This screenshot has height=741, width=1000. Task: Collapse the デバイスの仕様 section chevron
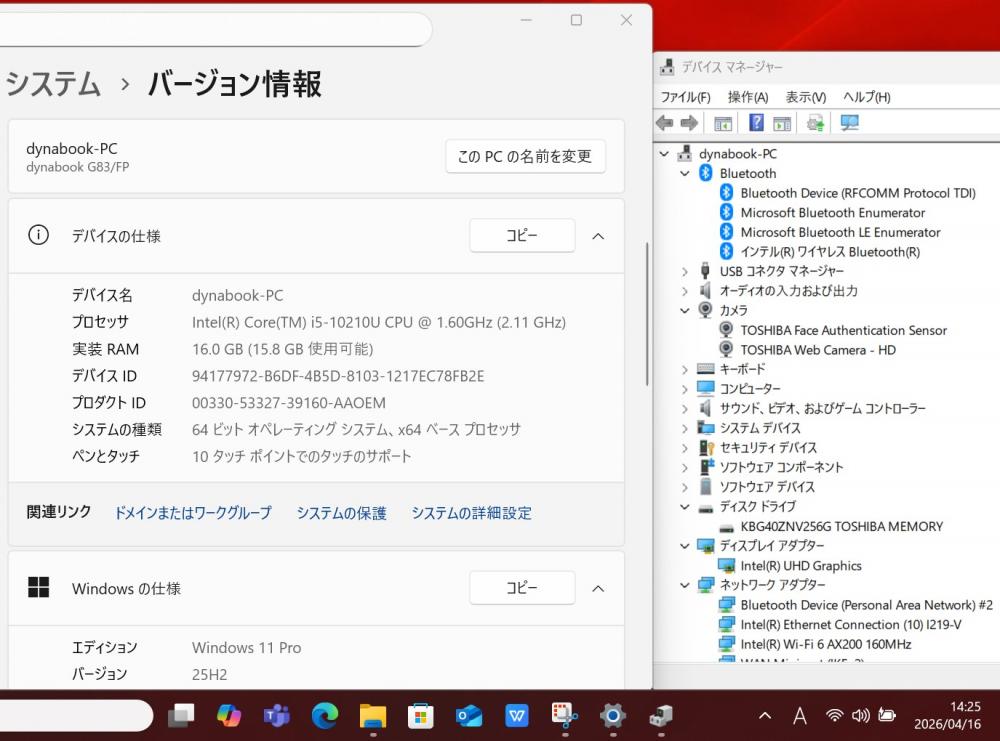click(x=598, y=236)
